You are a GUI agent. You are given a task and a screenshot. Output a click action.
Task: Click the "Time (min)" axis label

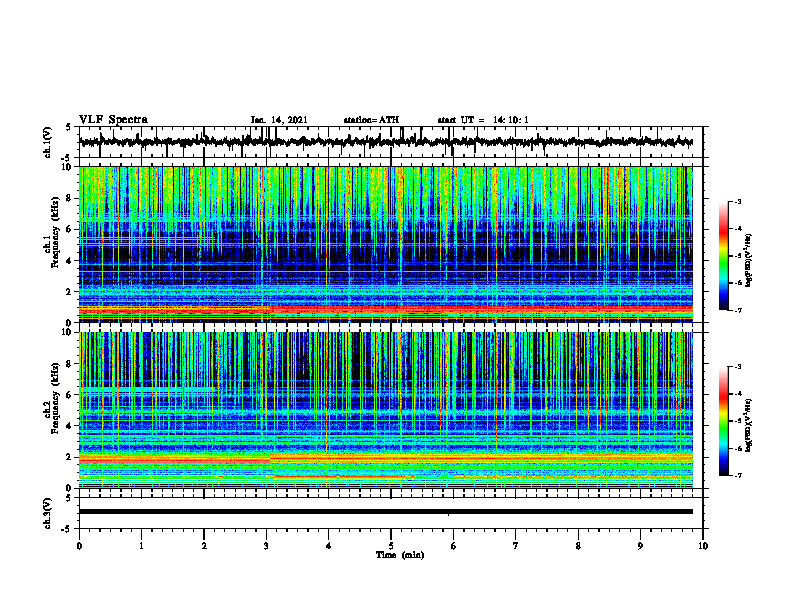(400, 555)
